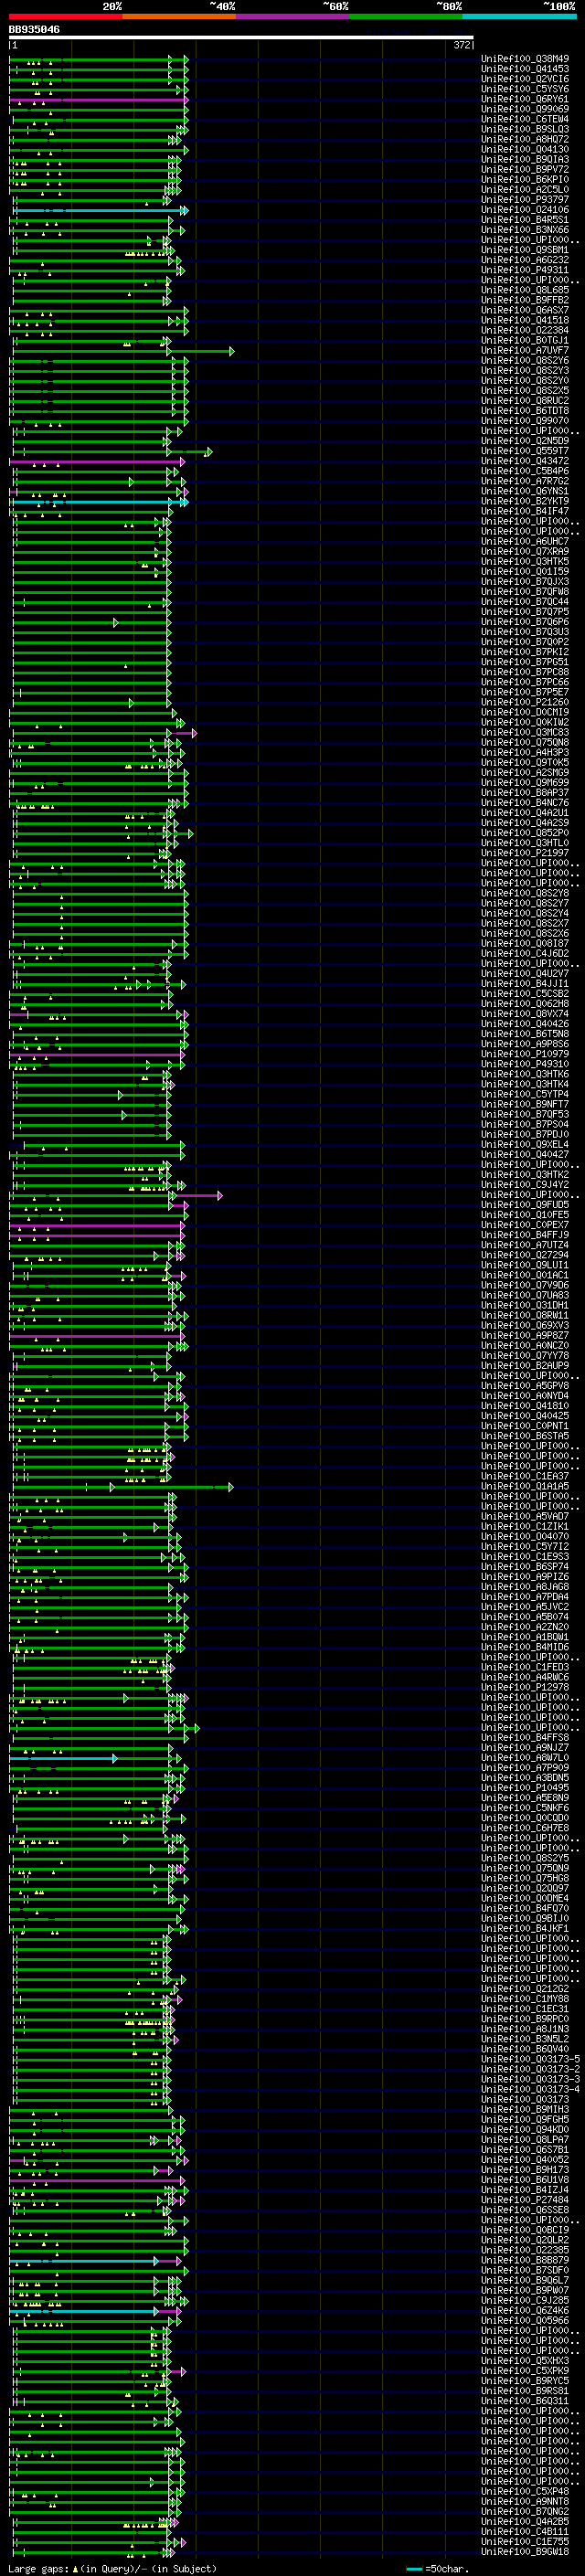The image size is (585, 2576).
Task: Open hit UniRef100_Q99069
Action: (x=525, y=109)
